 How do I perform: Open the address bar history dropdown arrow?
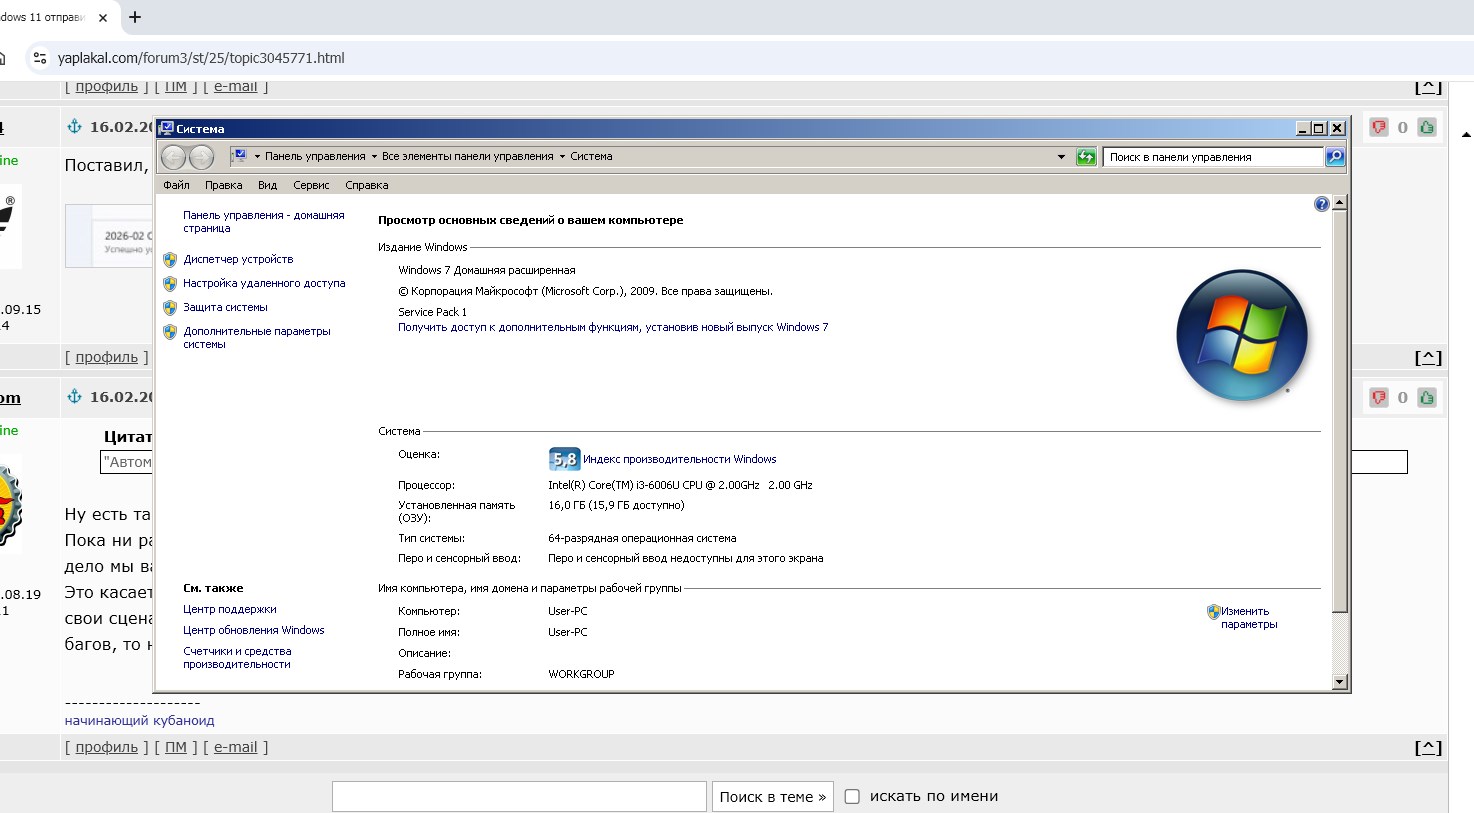pyautogui.click(x=1061, y=157)
